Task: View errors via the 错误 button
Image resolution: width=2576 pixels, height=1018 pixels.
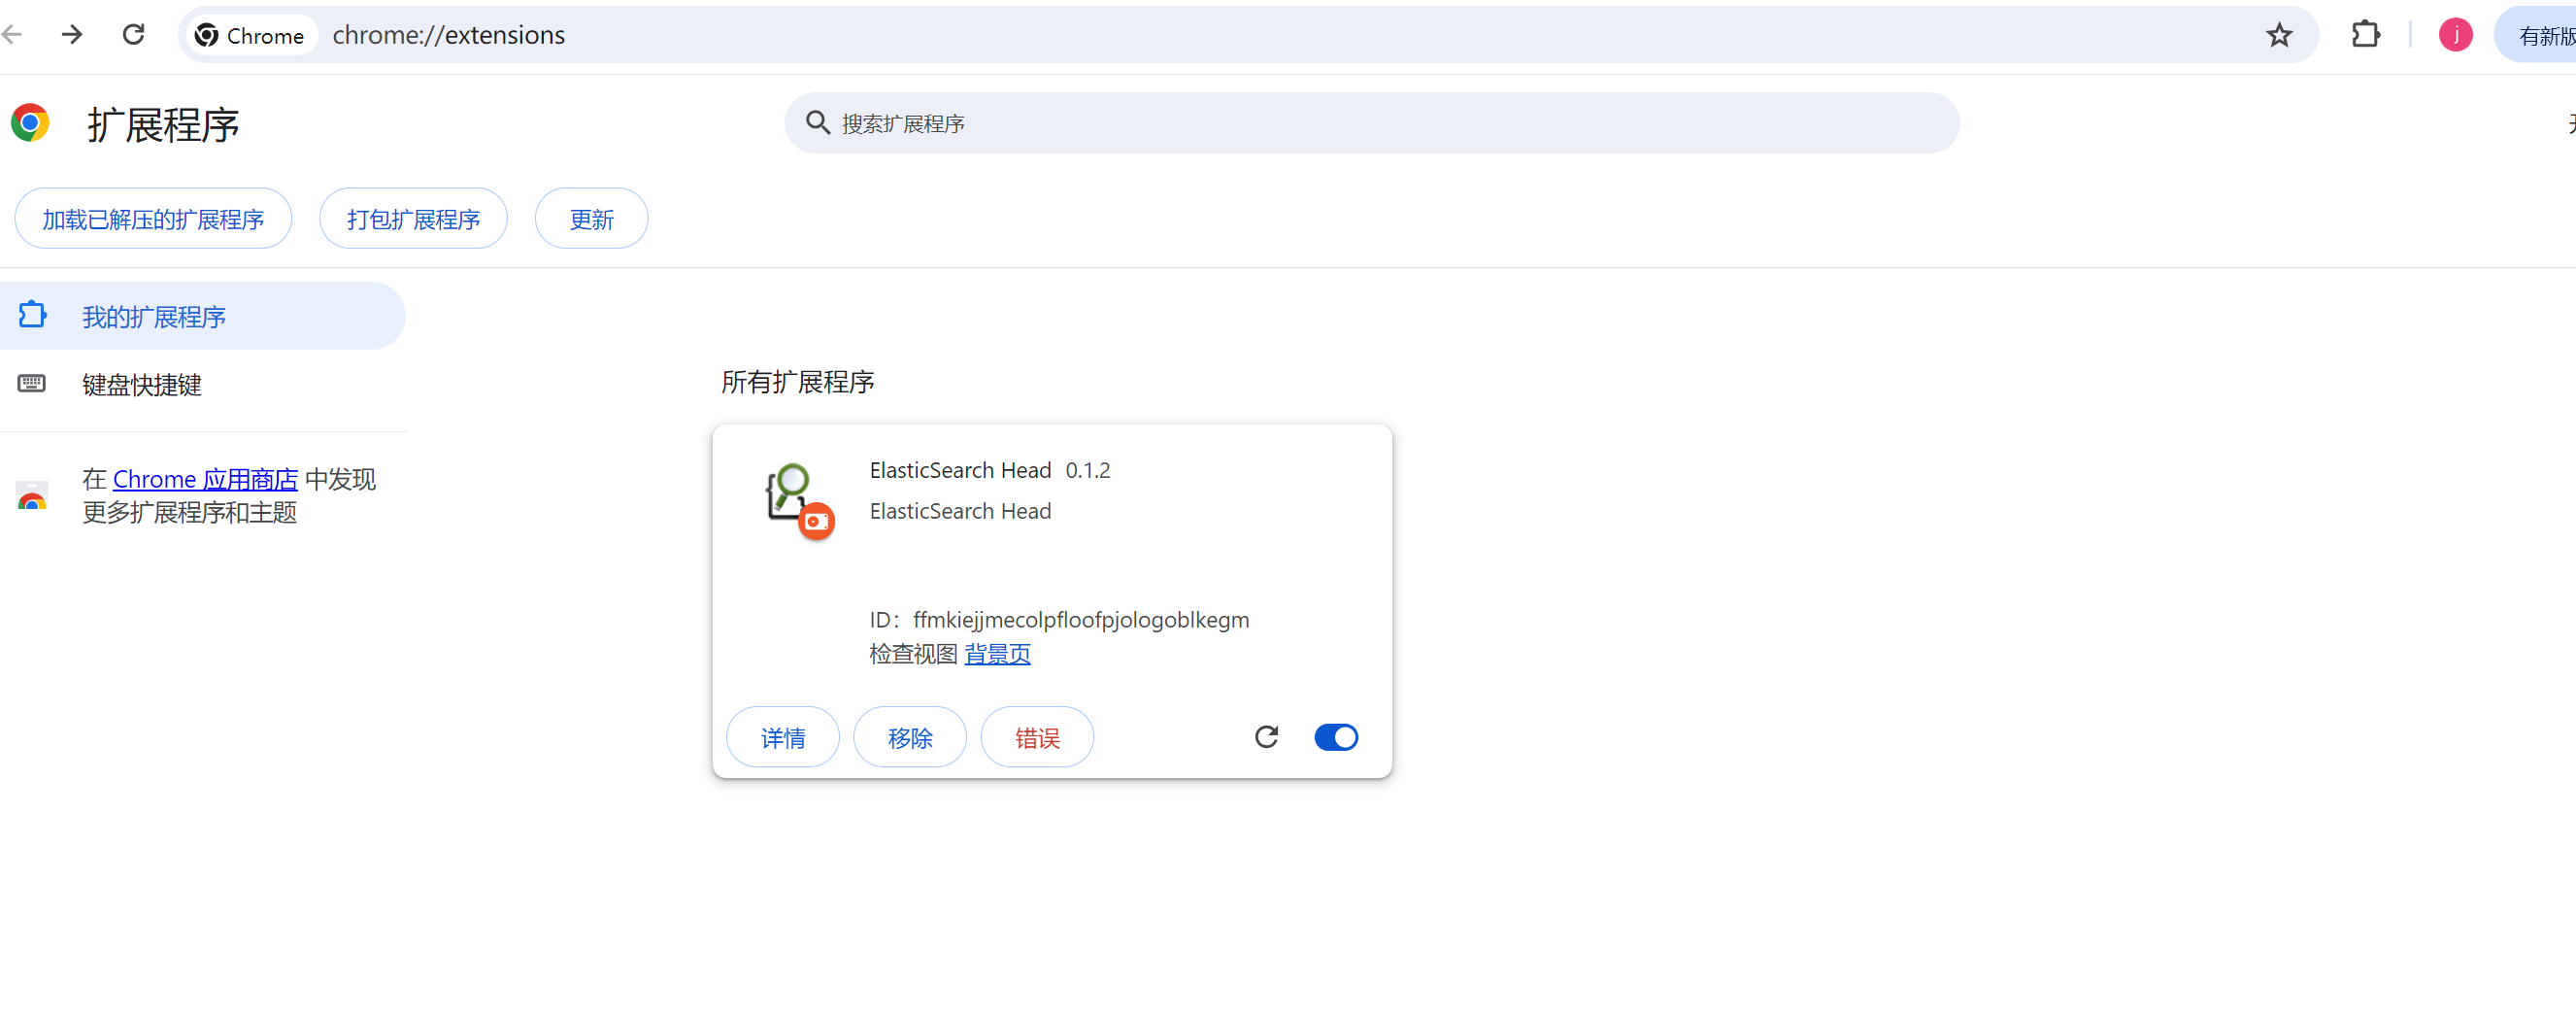Action: click(x=1036, y=737)
